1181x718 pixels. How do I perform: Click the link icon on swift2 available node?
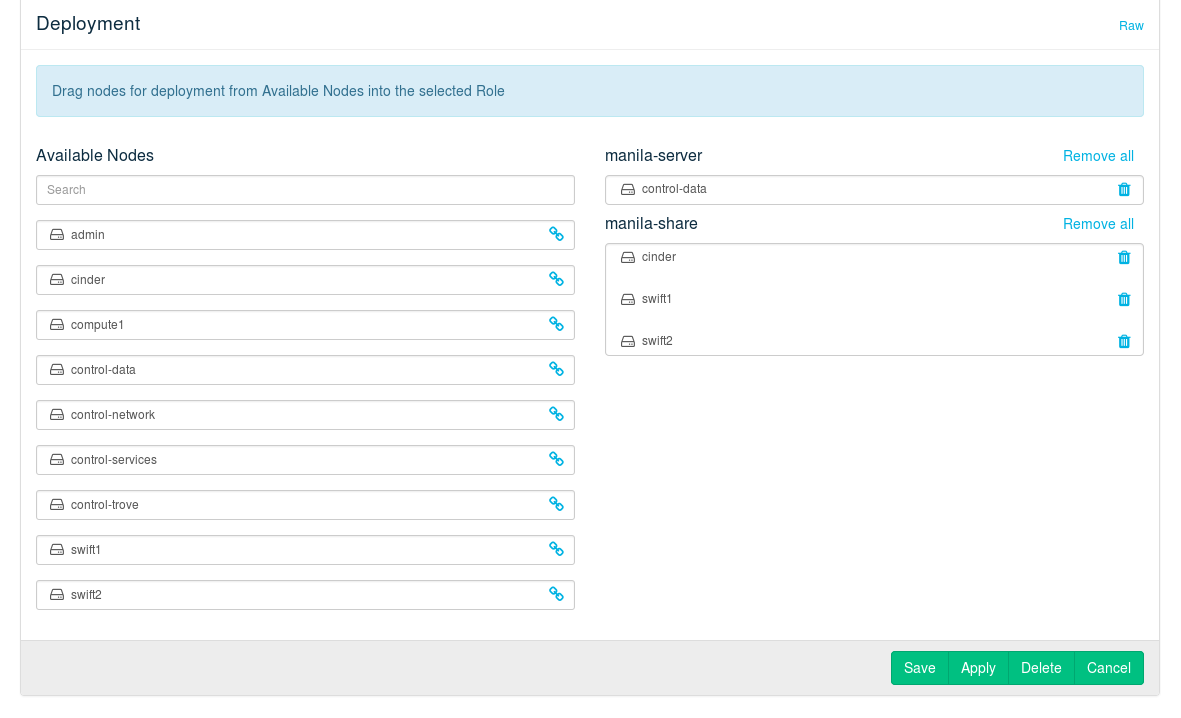tap(556, 594)
